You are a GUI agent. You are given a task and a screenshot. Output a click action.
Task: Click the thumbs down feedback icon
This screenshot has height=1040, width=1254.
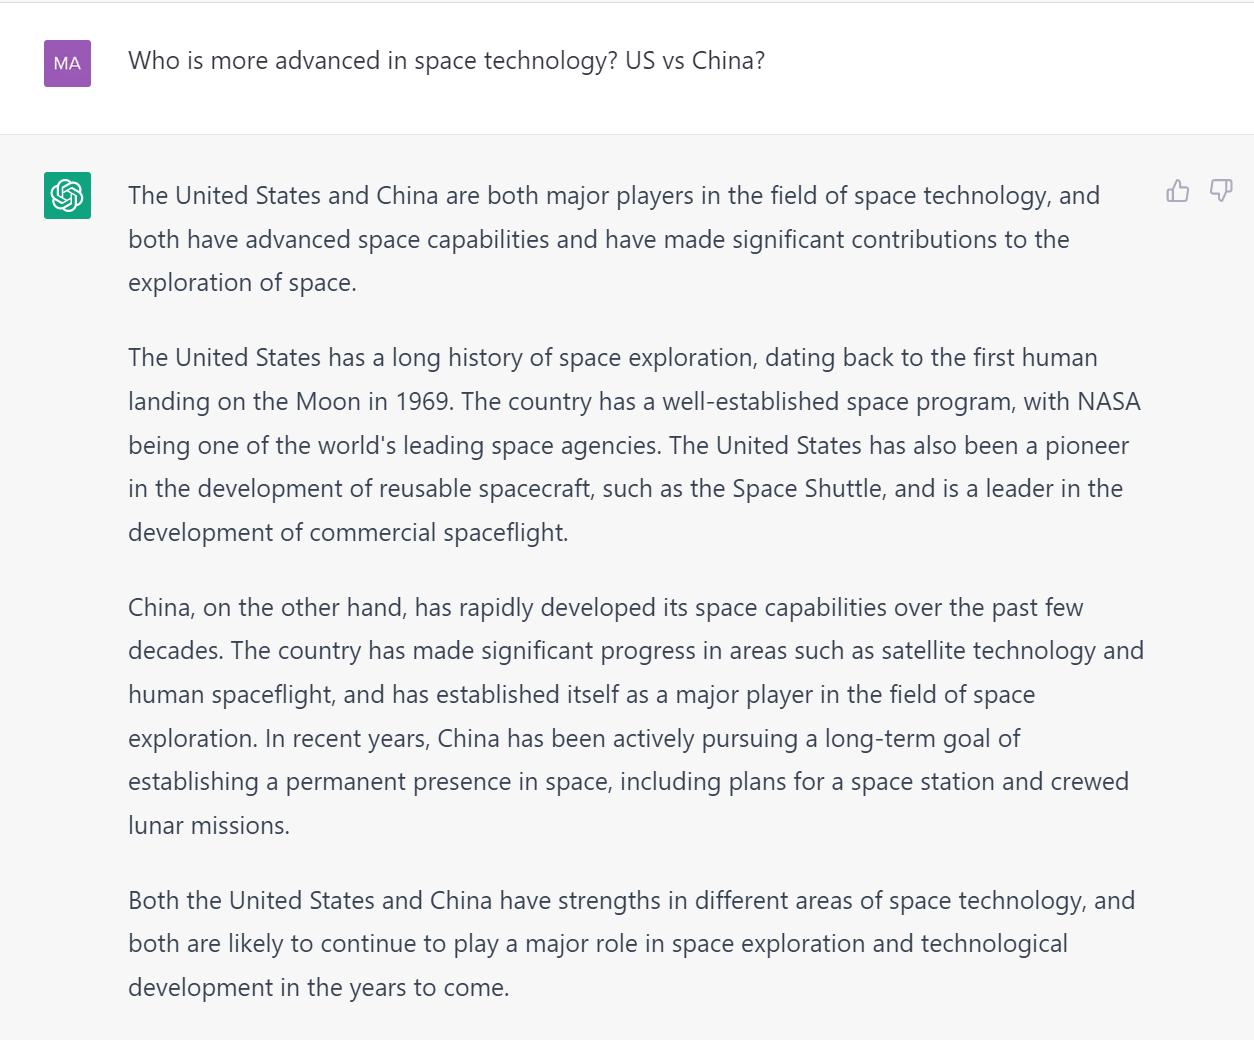tap(1221, 191)
